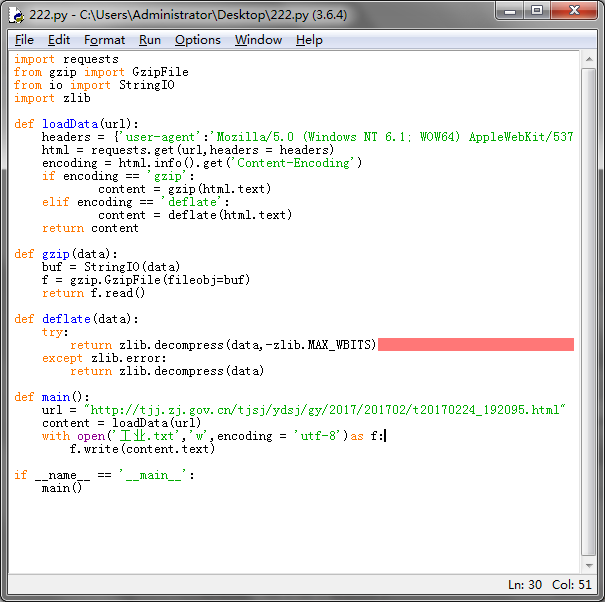The image size is (605, 602).
Task: Open the Help menu
Action: pyautogui.click(x=309, y=40)
